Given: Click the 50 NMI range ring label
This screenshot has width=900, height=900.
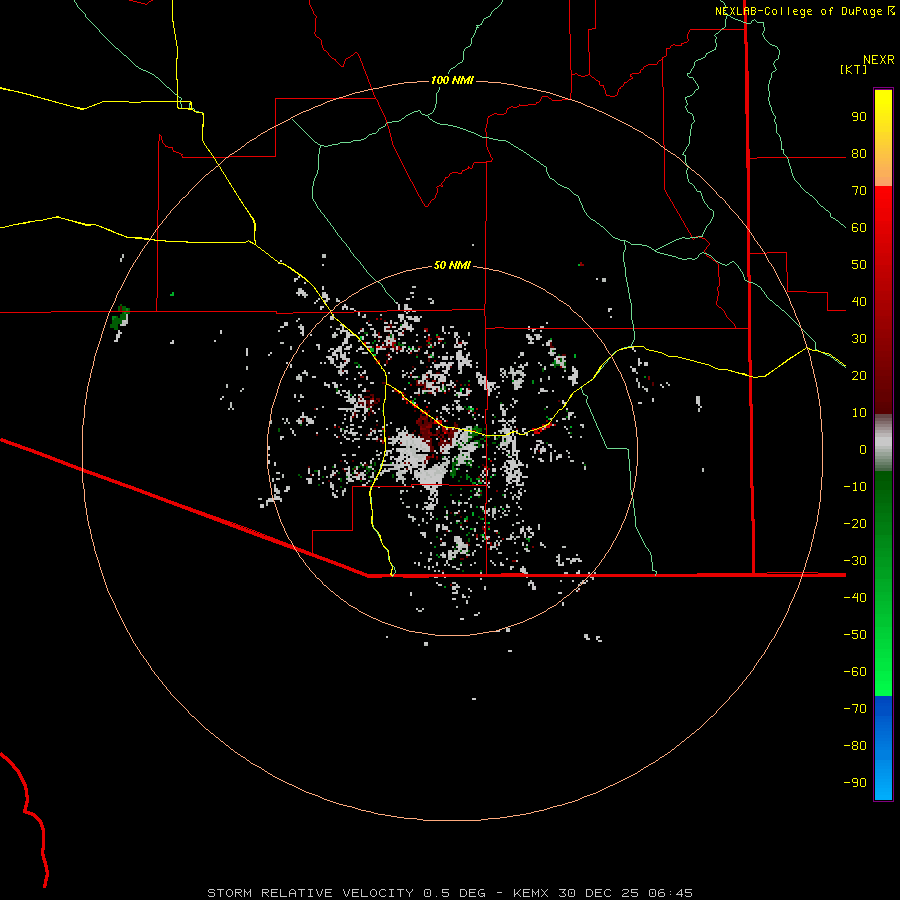Looking at the screenshot, I should pos(452,265).
